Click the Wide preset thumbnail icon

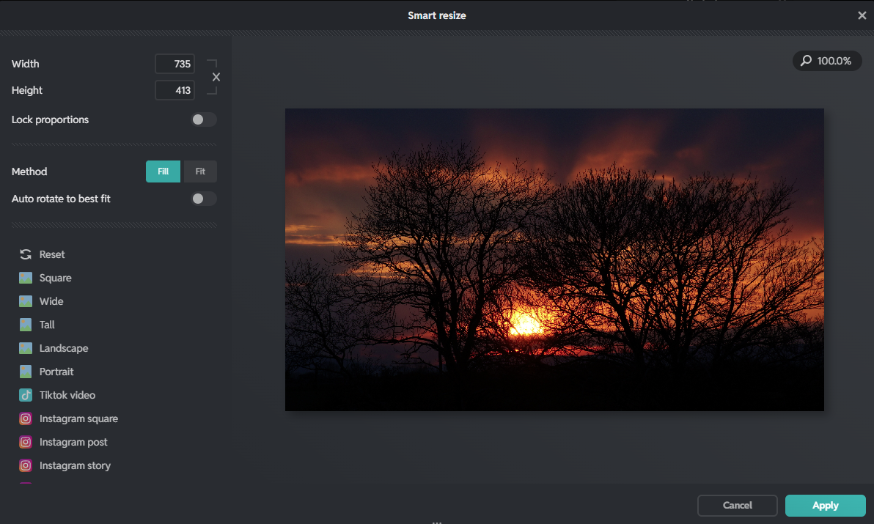click(26, 301)
